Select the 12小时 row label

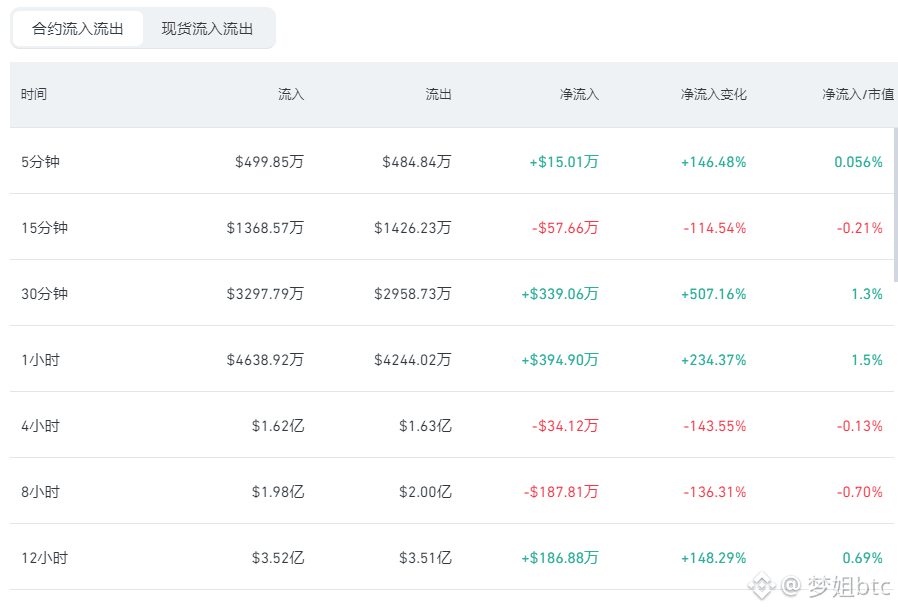pyautogui.click(x=45, y=558)
